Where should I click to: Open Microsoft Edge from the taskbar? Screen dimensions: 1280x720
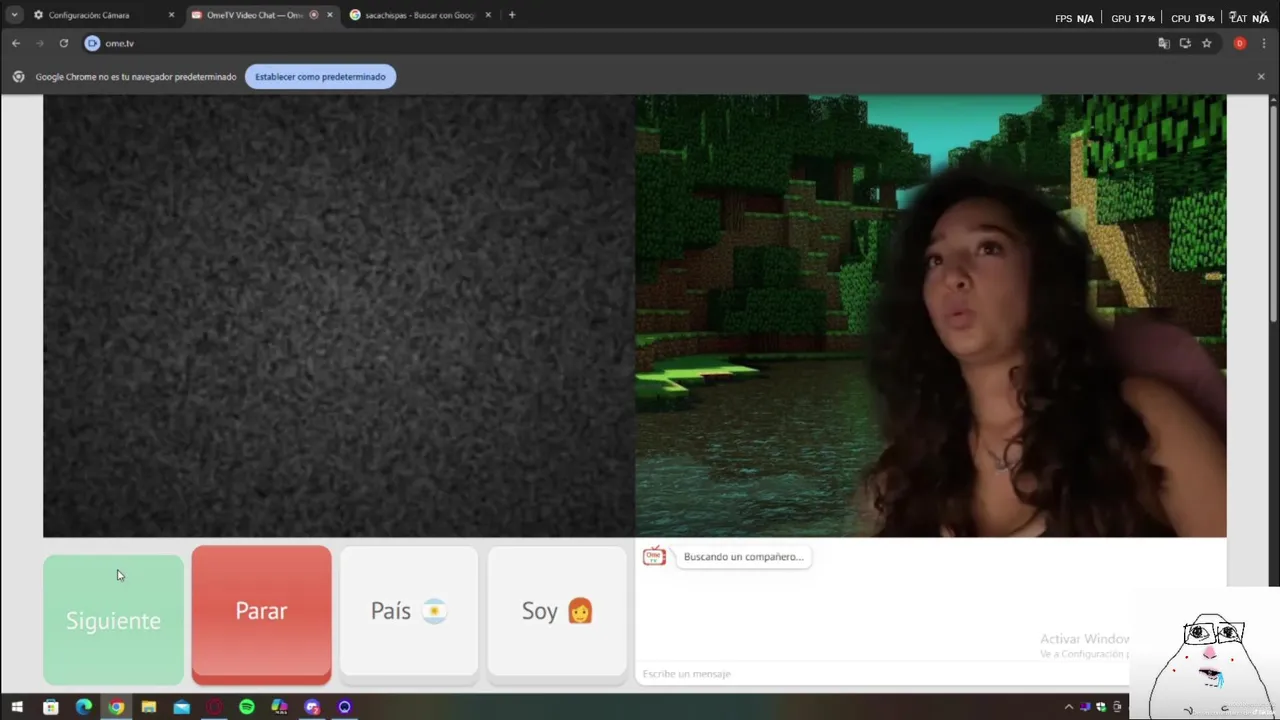click(x=84, y=707)
